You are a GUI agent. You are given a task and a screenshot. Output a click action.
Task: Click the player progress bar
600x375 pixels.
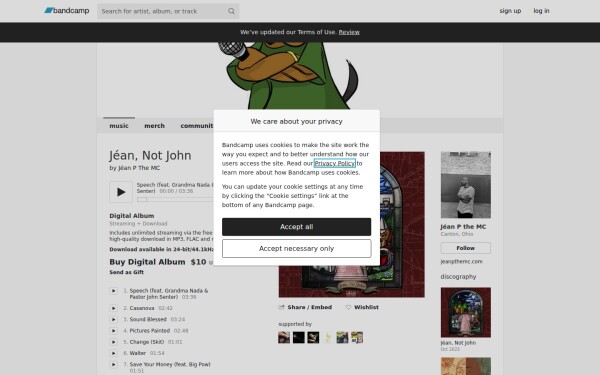click(176, 199)
